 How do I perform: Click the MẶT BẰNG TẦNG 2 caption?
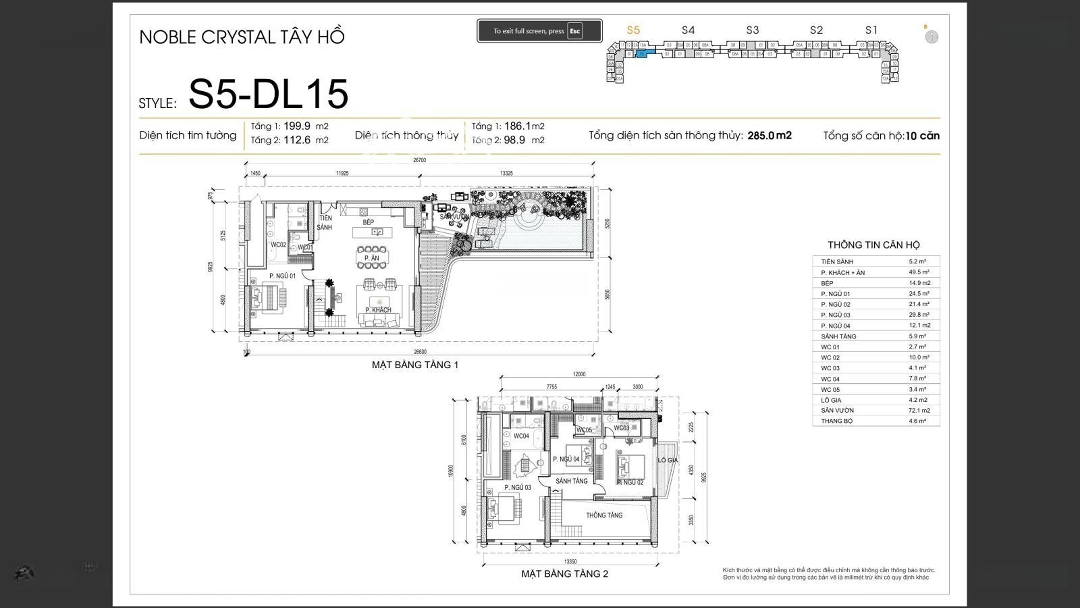coord(564,574)
